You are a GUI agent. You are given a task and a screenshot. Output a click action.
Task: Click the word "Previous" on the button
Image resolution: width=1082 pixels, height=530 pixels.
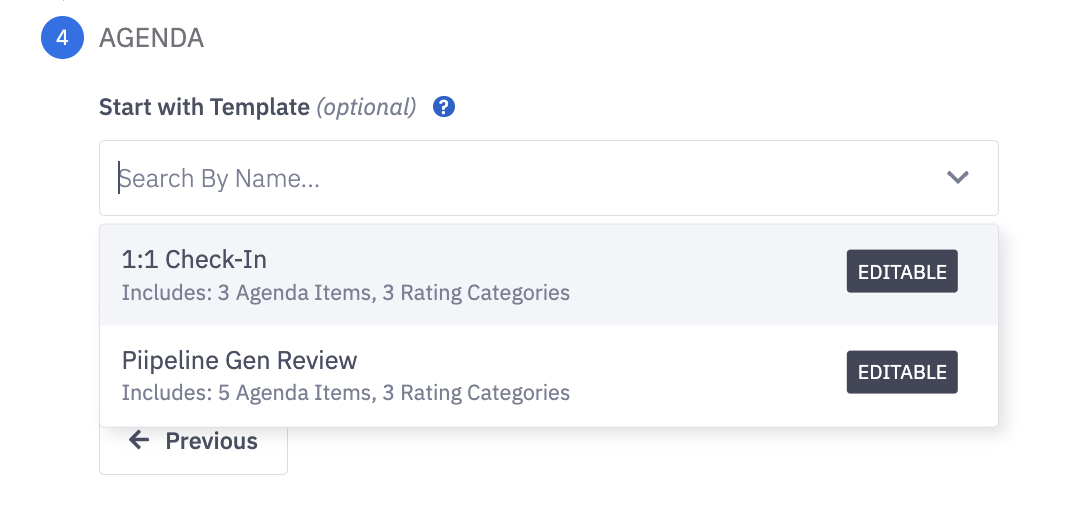211,441
